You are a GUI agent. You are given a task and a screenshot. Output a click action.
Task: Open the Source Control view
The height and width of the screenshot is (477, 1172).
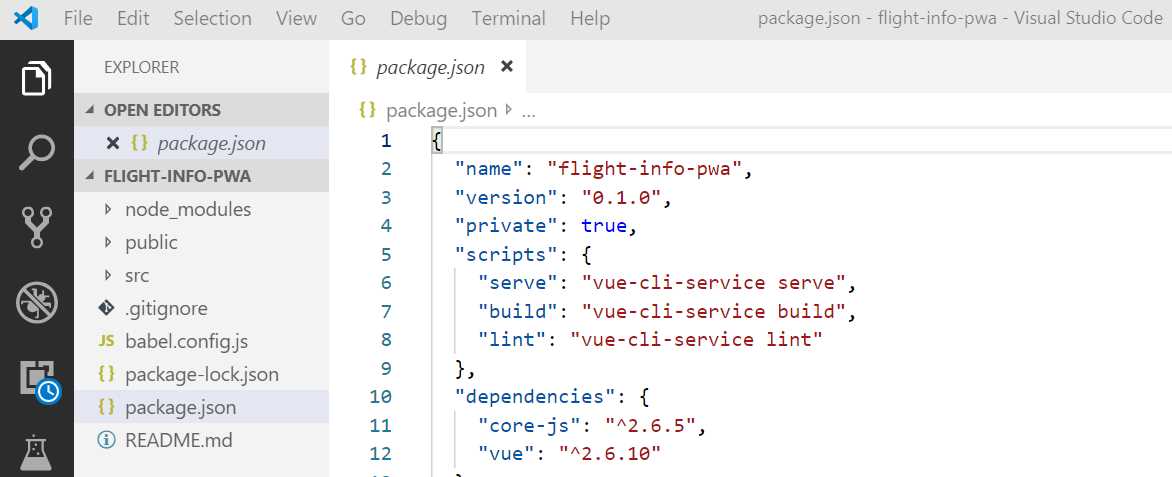[37, 227]
